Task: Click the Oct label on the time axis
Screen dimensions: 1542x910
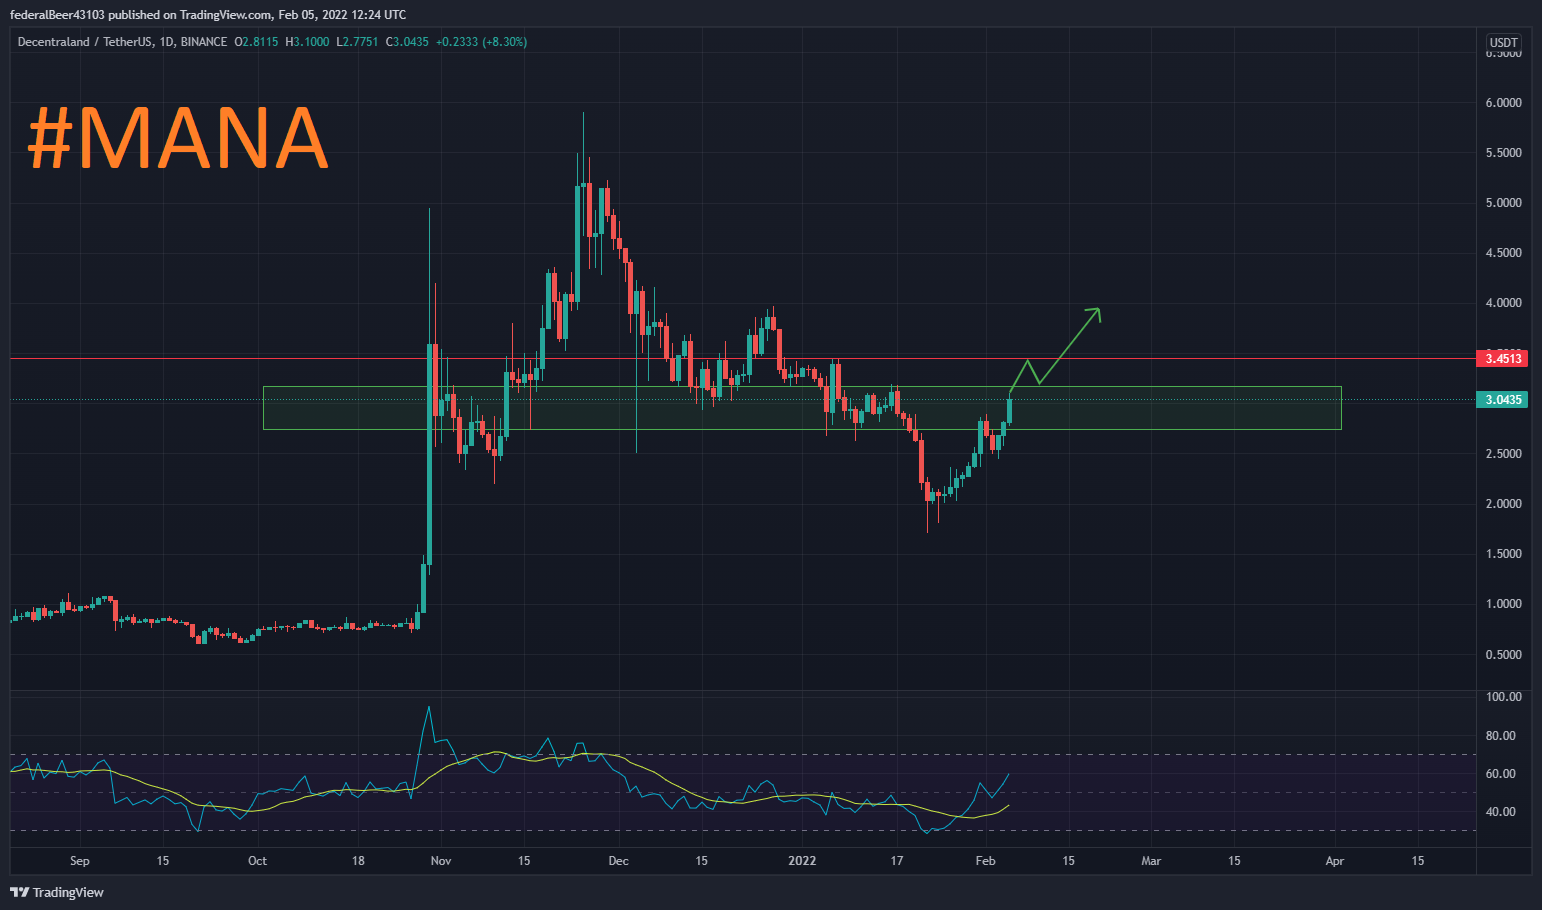Action: click(257, 861)
